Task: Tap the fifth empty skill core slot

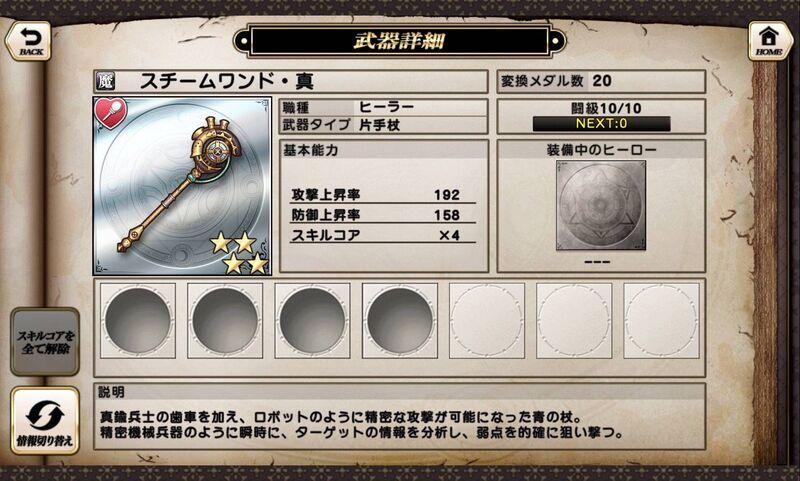Action: tap(487, 320)
